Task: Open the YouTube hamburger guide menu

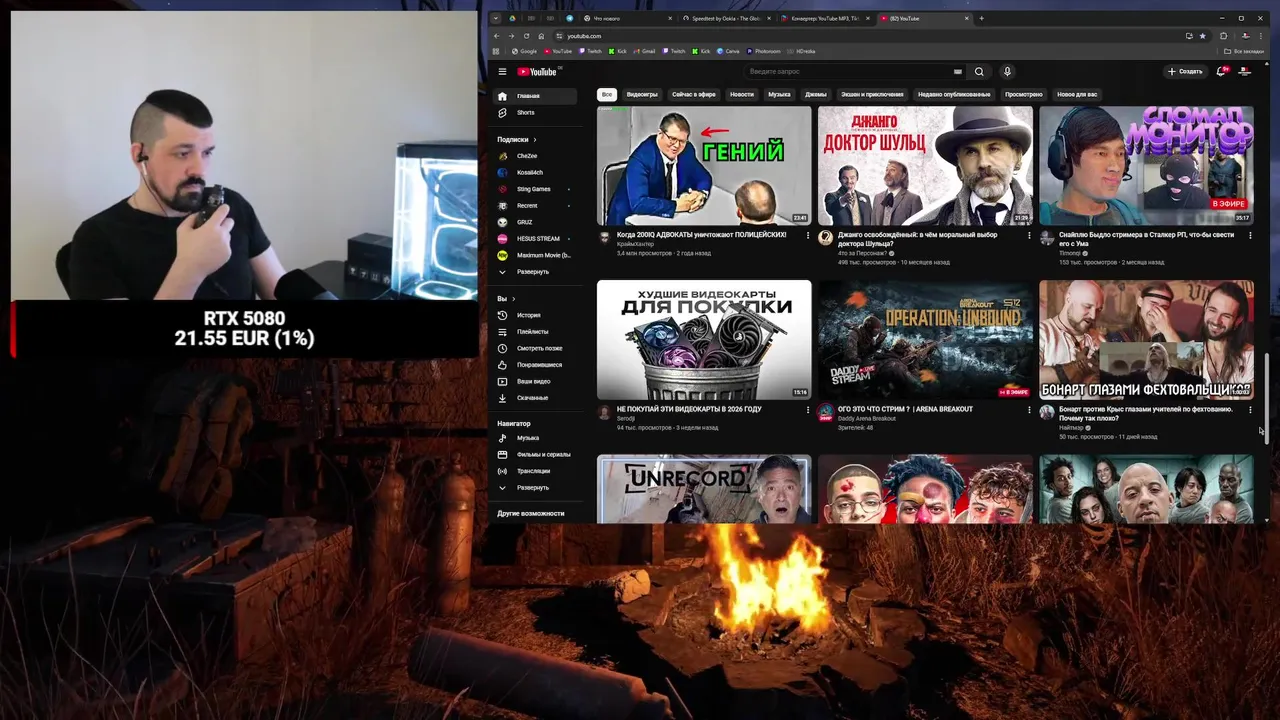Action: 502,72
